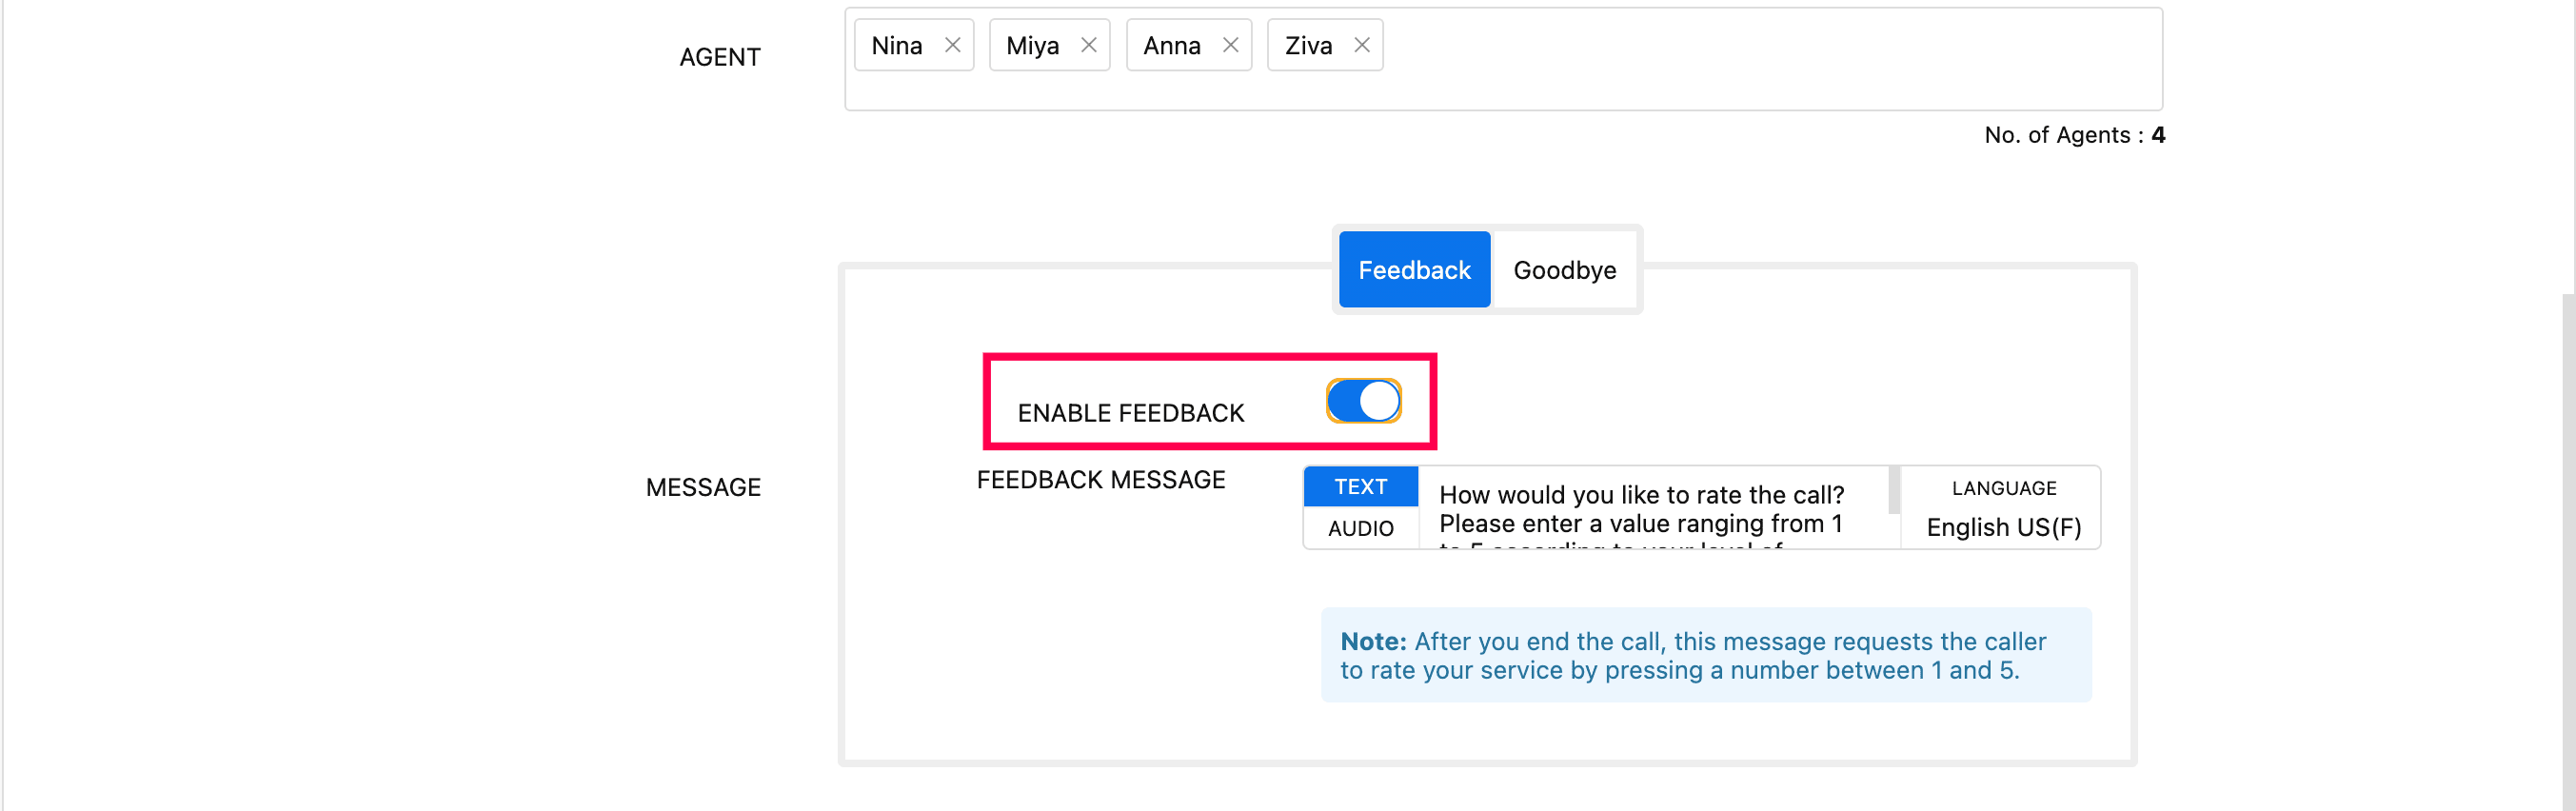Choose the TEXT message type
The image size is (2576, 811).
pos(1360,487)
